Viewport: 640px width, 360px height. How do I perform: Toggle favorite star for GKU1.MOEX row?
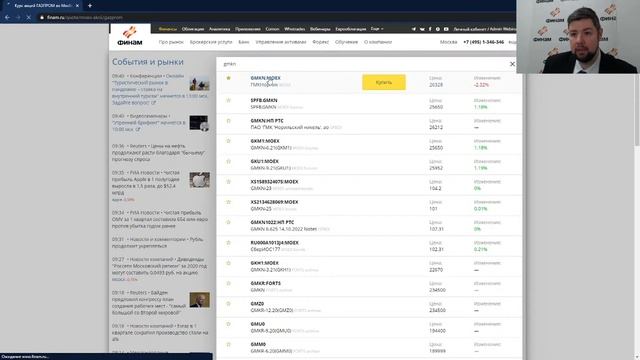pyautogui.click(x=229, y=162)
